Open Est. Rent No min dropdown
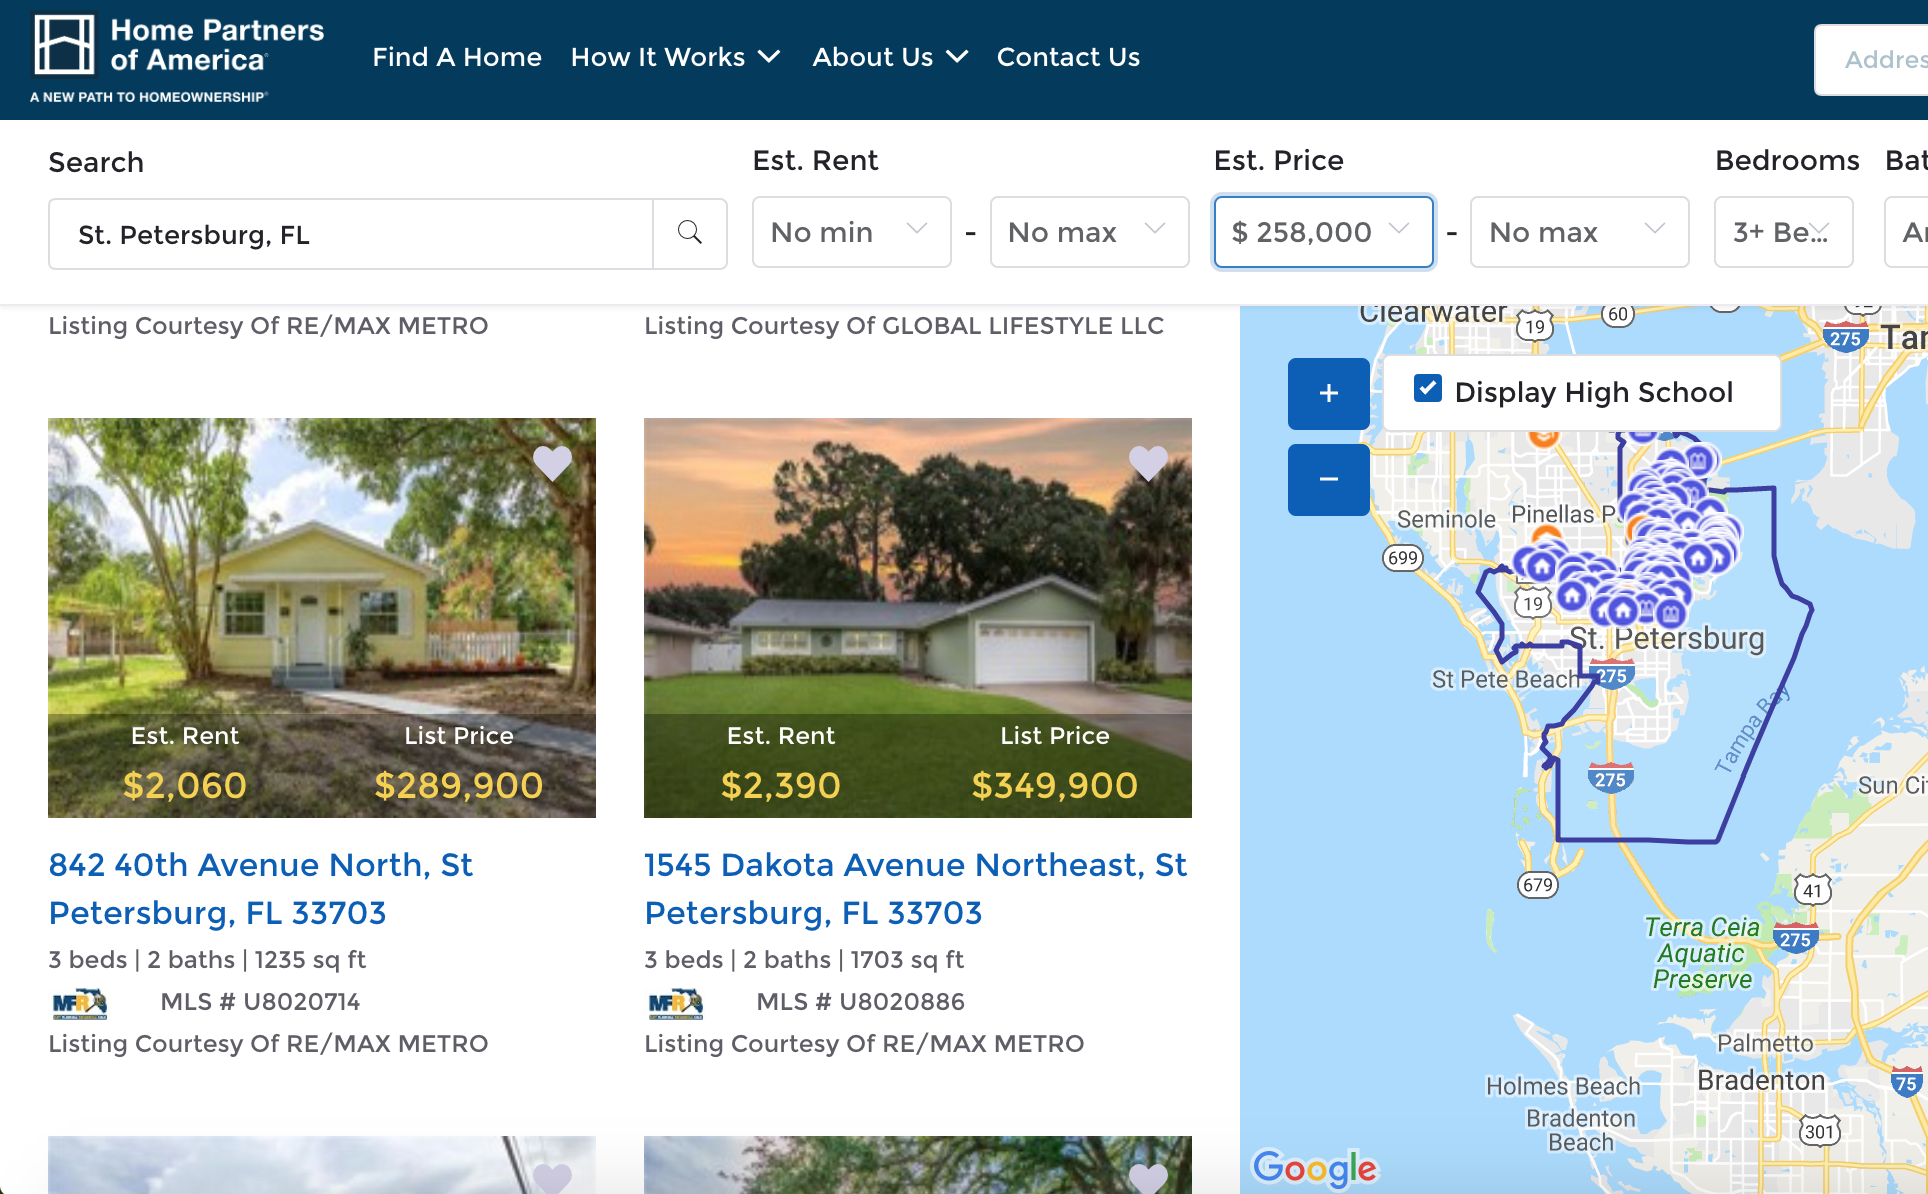This screenshot has width=1928, height=1194. (850, 233)
